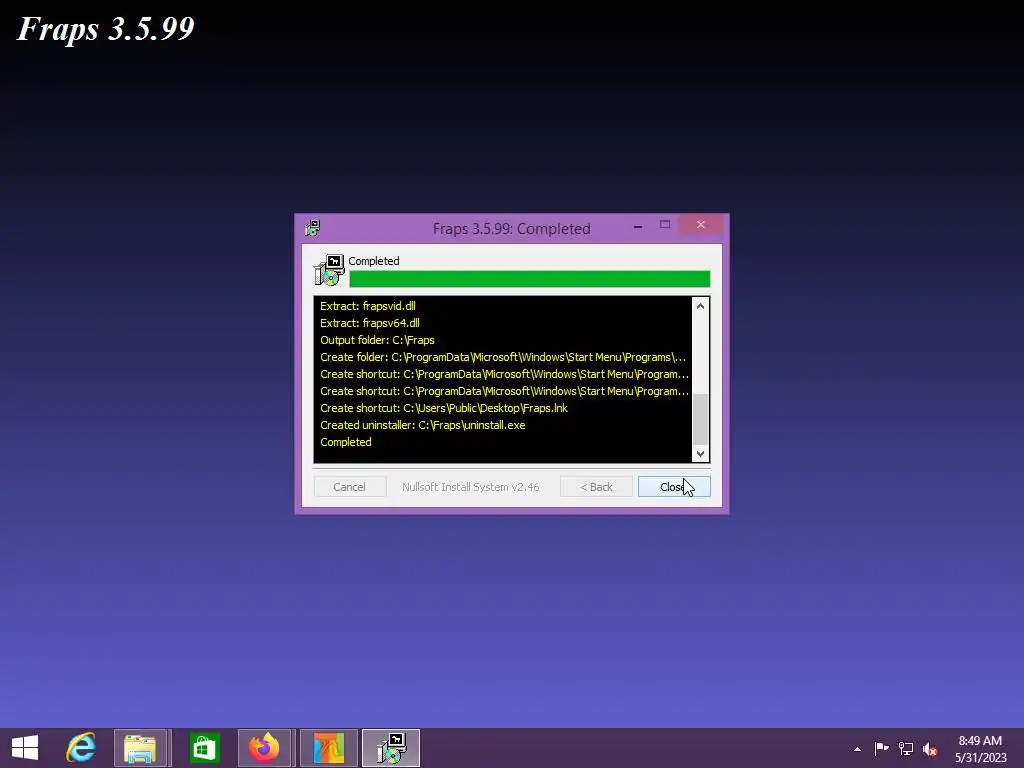Click the green installation progress bar
The image size is (1024, 768).
pyautogui.click(x=530, y=279)
